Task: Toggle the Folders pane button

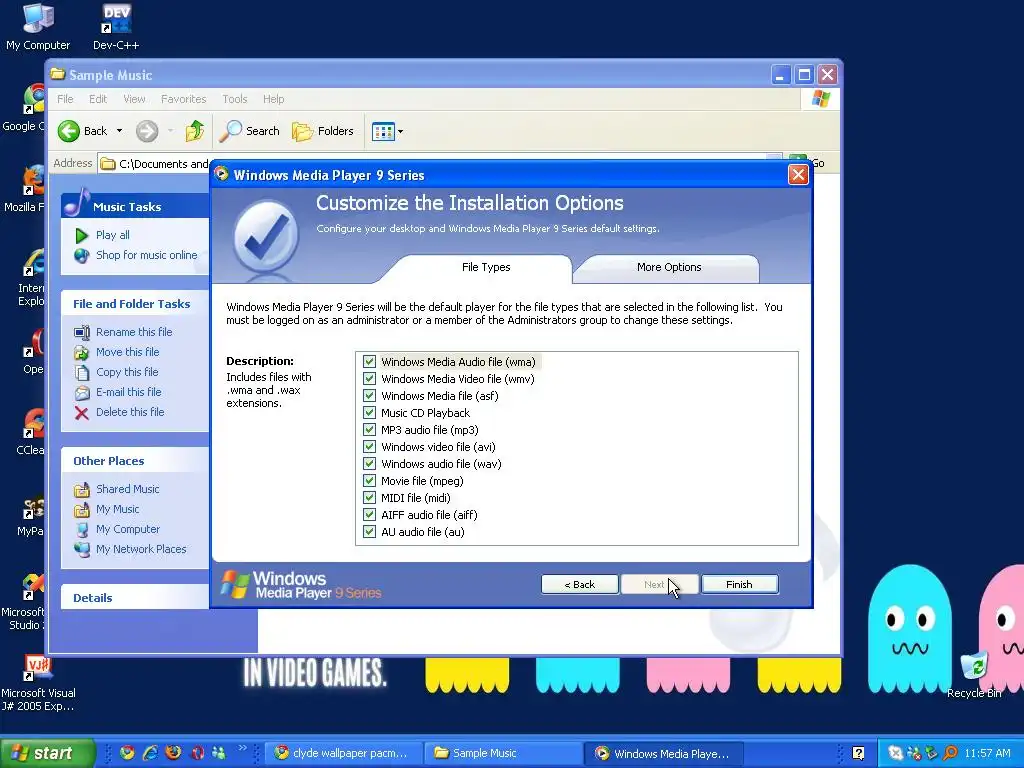Action: pos(323,131)
